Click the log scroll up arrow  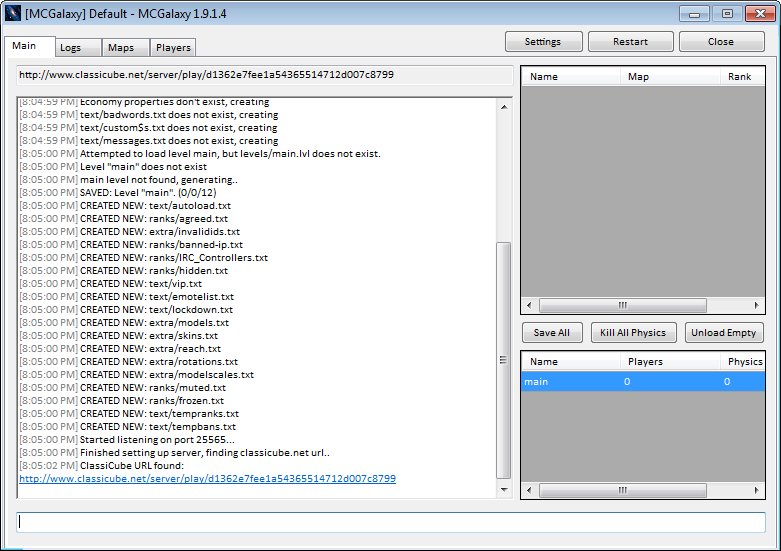504,107
